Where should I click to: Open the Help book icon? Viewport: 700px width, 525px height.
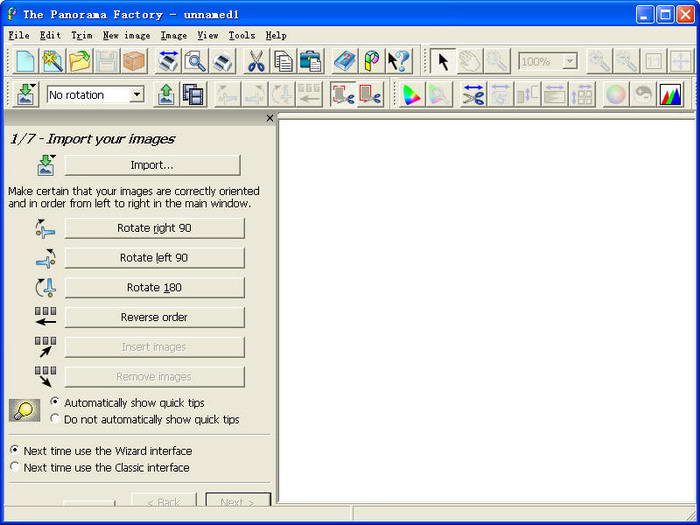pos(345,61)
